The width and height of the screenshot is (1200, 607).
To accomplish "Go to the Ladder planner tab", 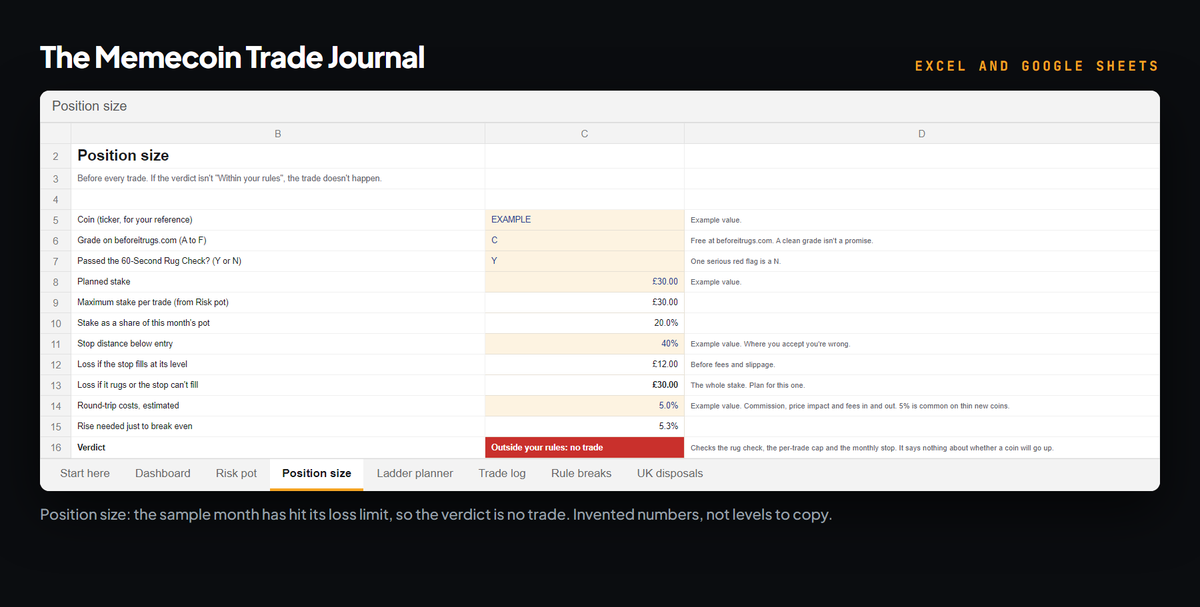I will tap(415, 473).
